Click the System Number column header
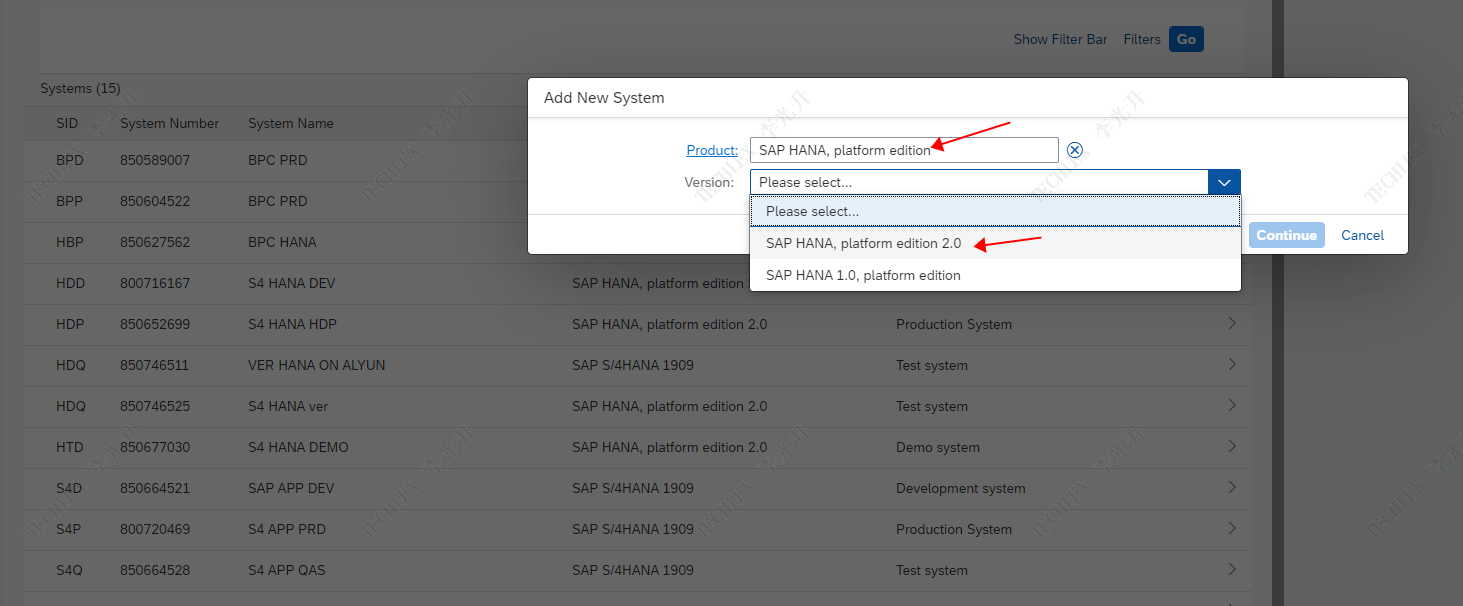 tap(169, 123)
